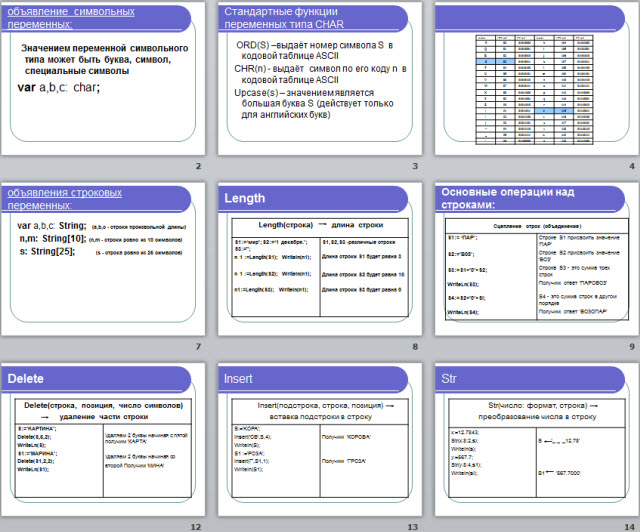
Task: Select the standard CHAR functions slide
Action: click(x=319, y=78)
